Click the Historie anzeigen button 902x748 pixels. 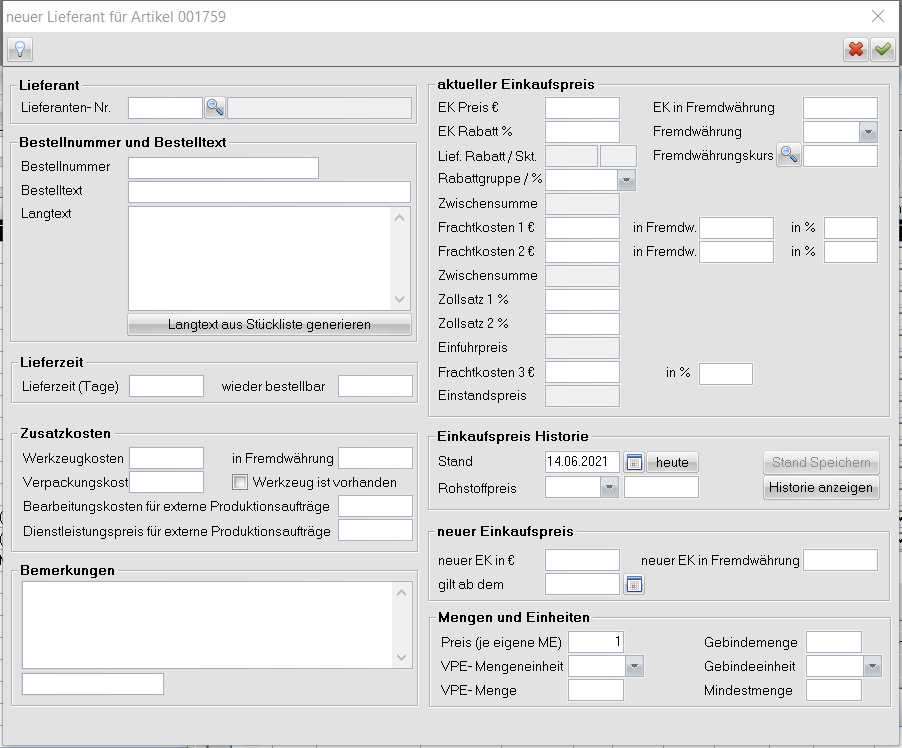(x=821, y=488)
